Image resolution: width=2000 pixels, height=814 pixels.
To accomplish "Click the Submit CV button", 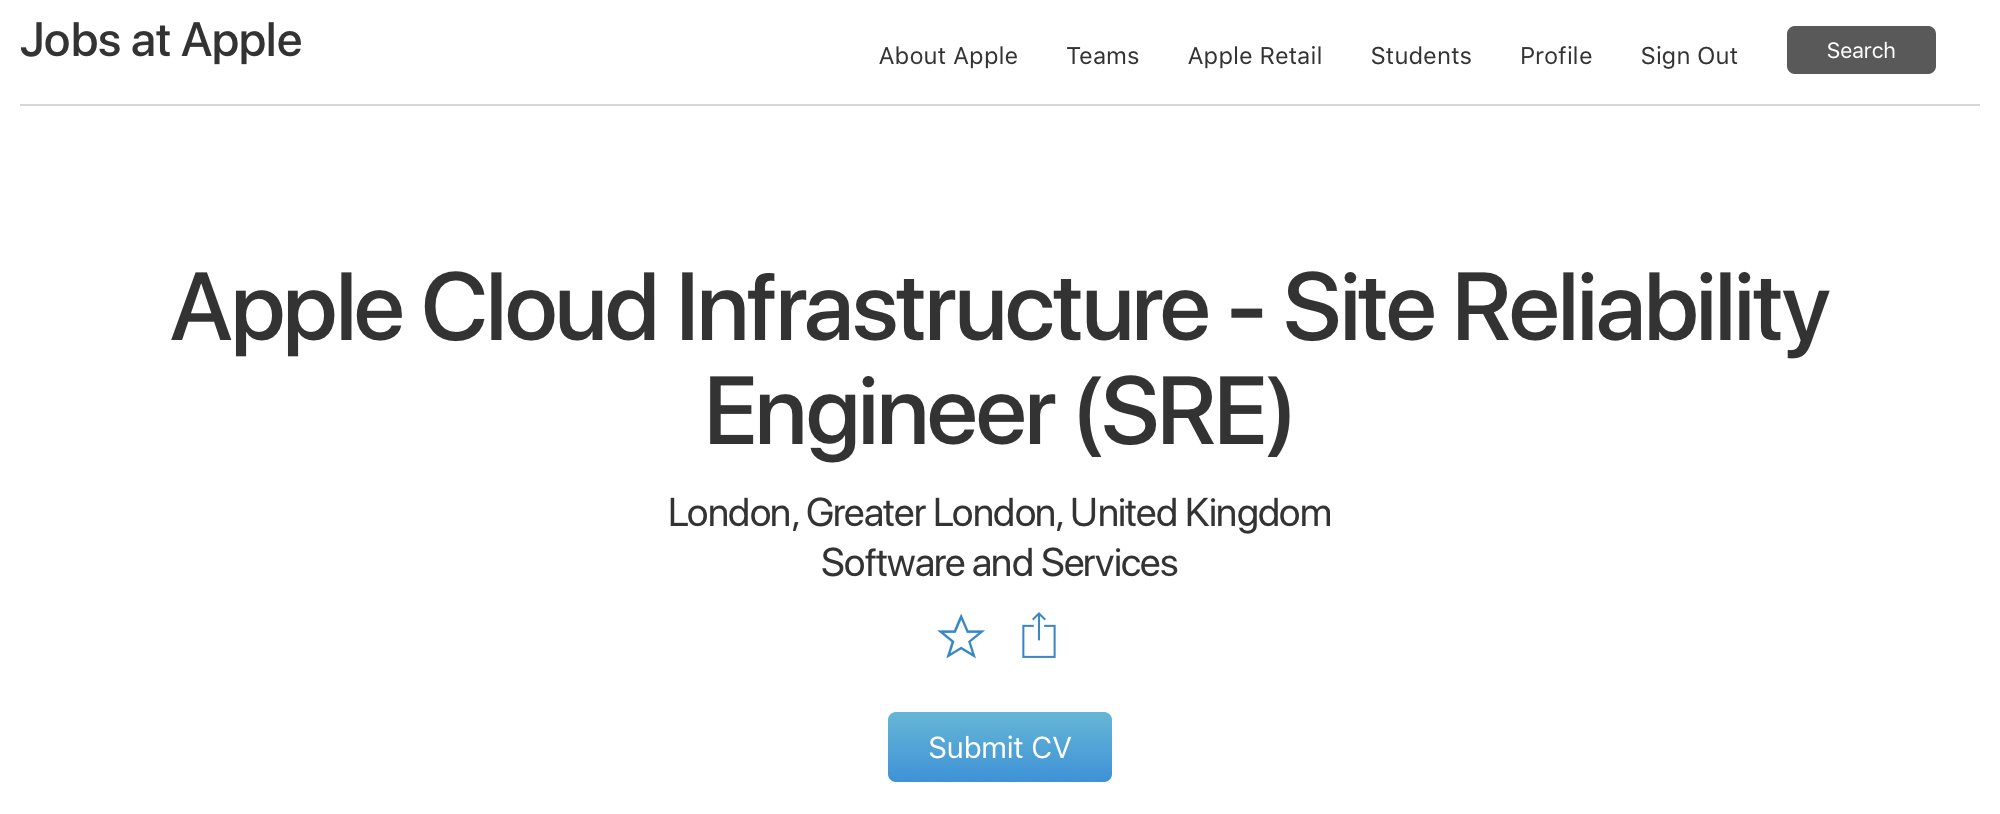I will (1000, 747).
